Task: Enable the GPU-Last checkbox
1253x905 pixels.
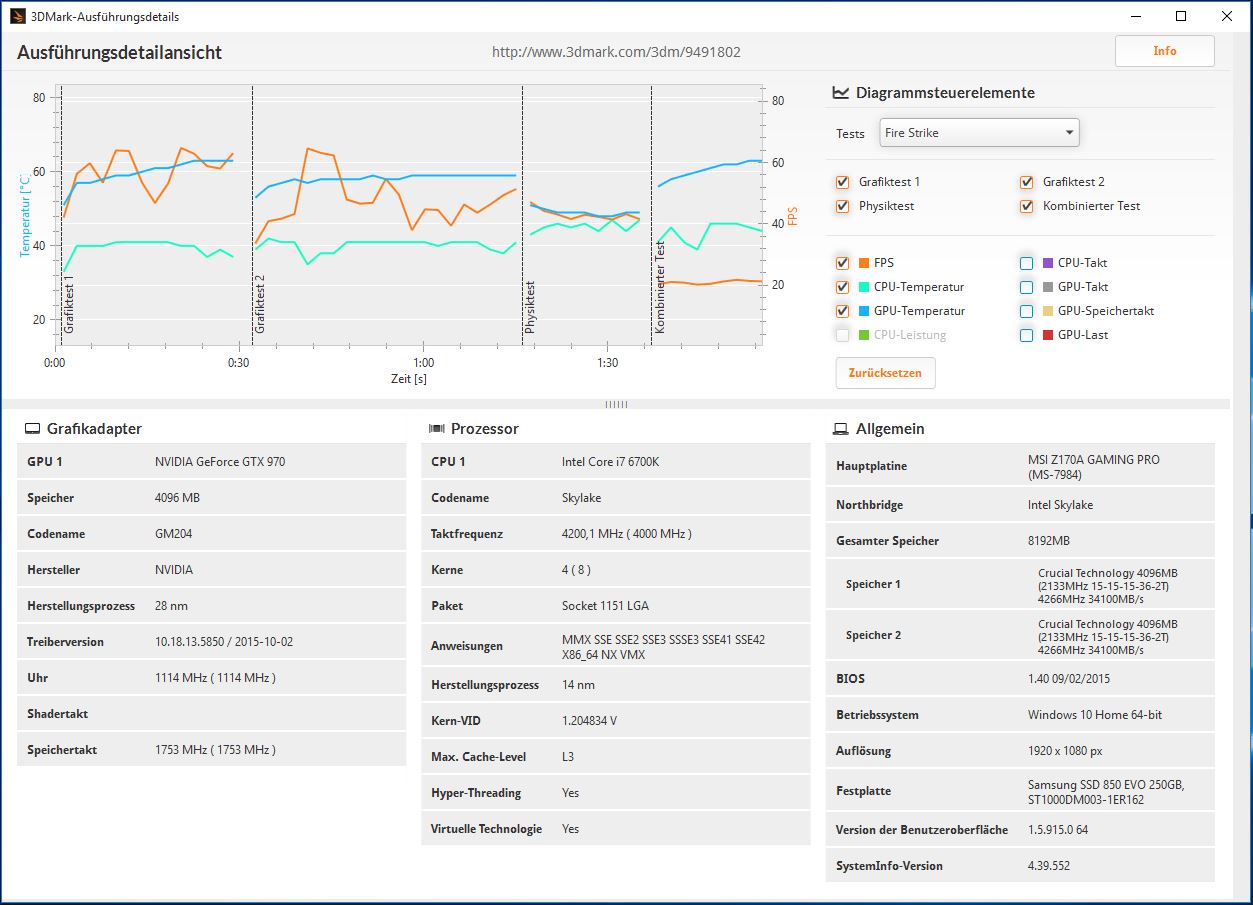Action: (x=1026, y=335)
